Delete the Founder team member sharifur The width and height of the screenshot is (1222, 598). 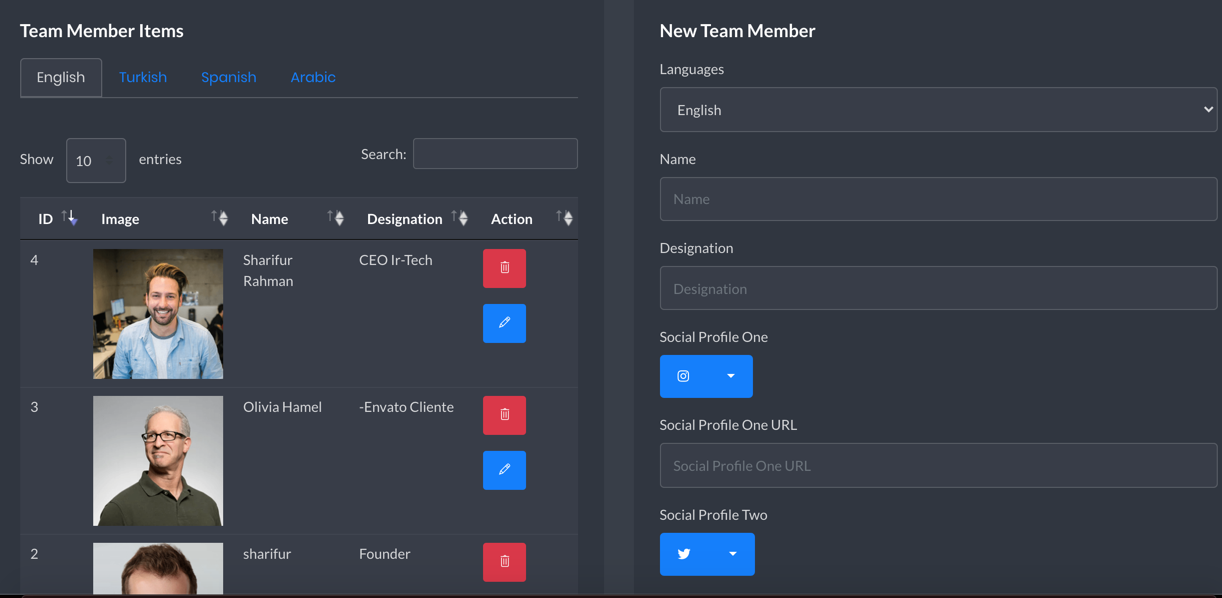pos(504,562)
